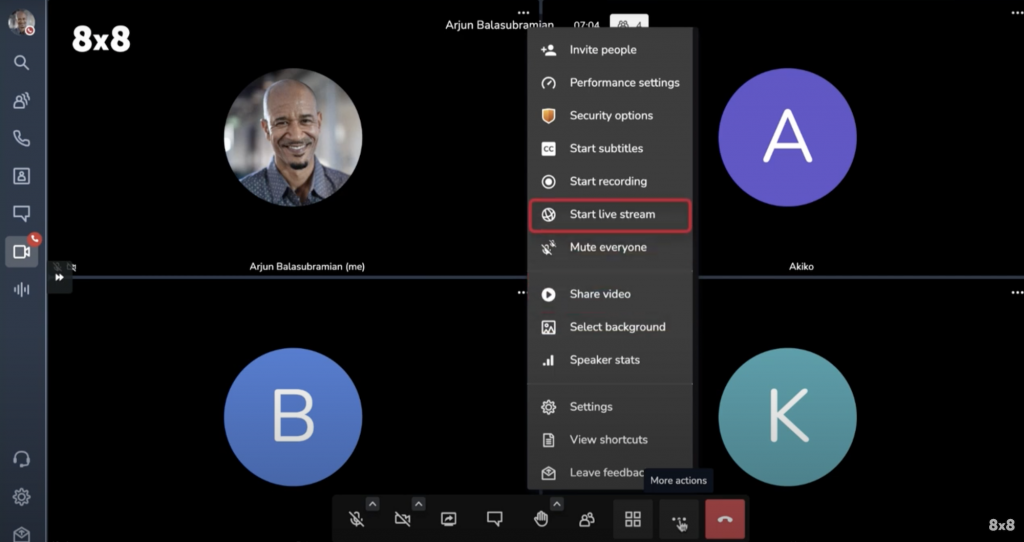This screenshot has width=1024, height=542.
Task: Open the participants panel icon
Action: click(x=587, y=519)
